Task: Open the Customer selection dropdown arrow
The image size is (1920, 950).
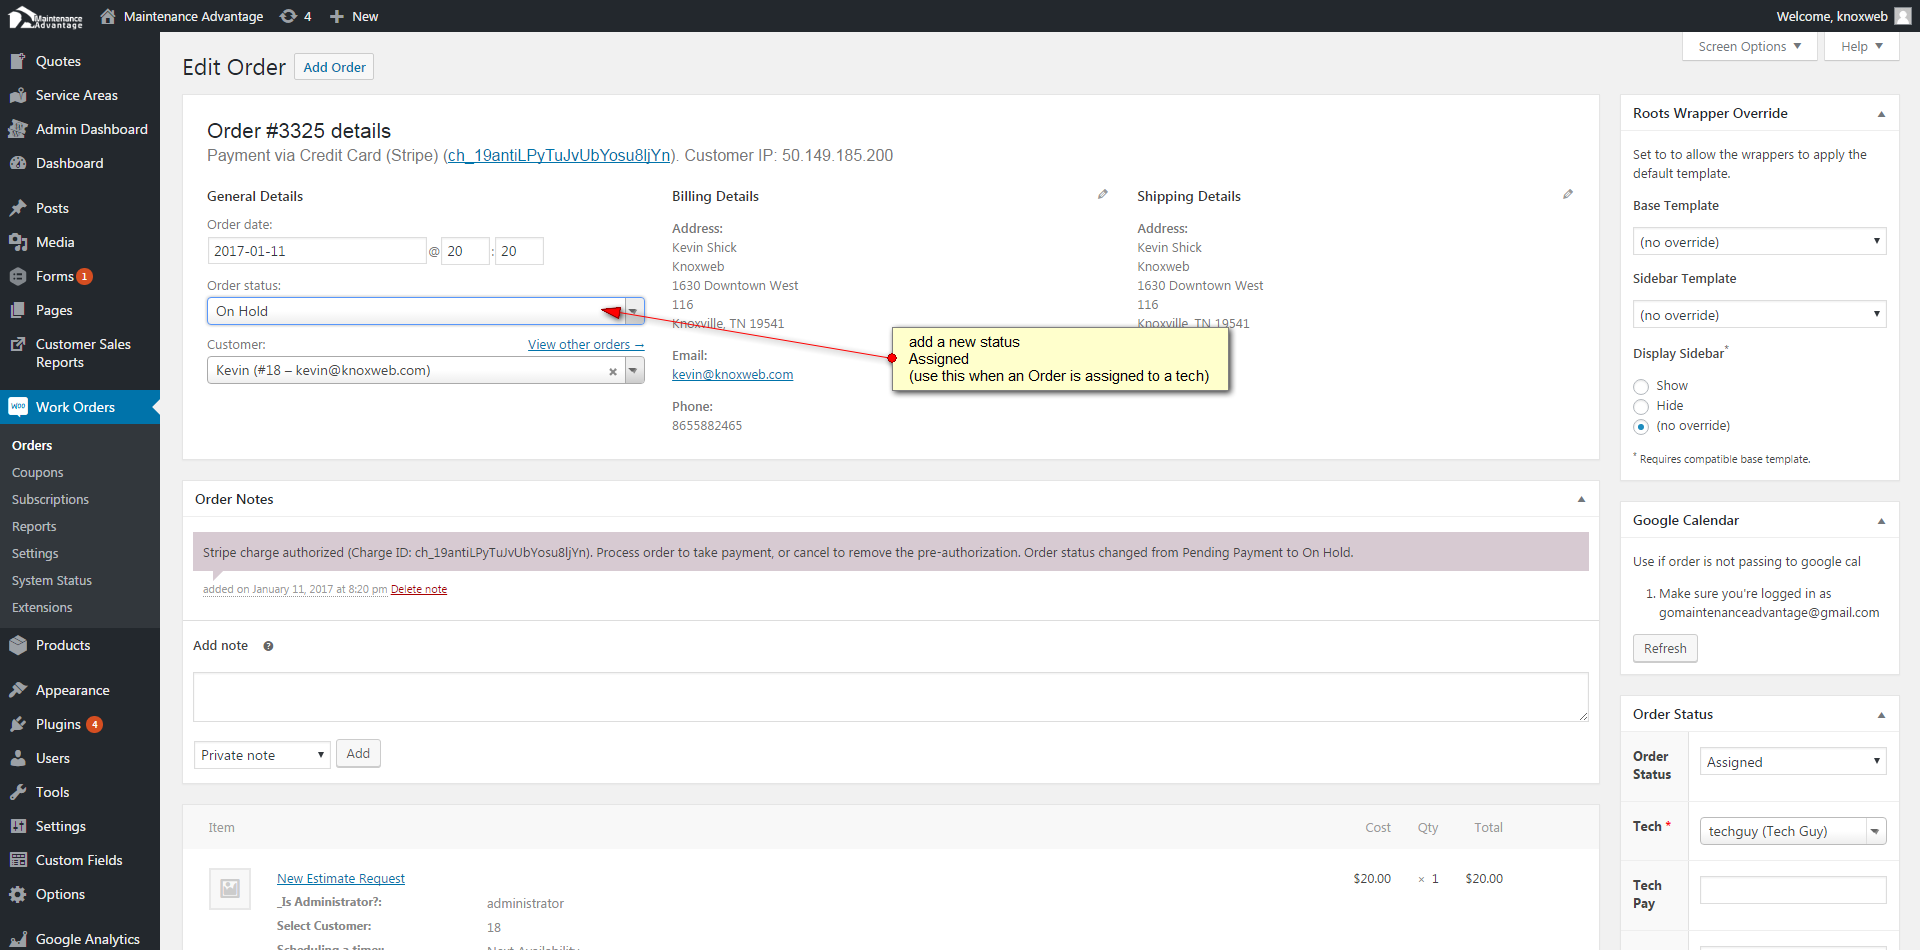Action: [634, 371]
